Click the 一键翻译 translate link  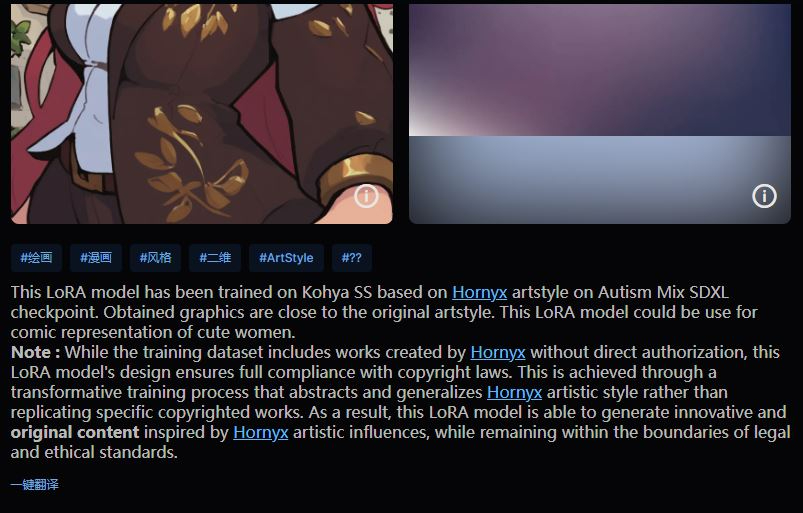click(x=35, y=484)
